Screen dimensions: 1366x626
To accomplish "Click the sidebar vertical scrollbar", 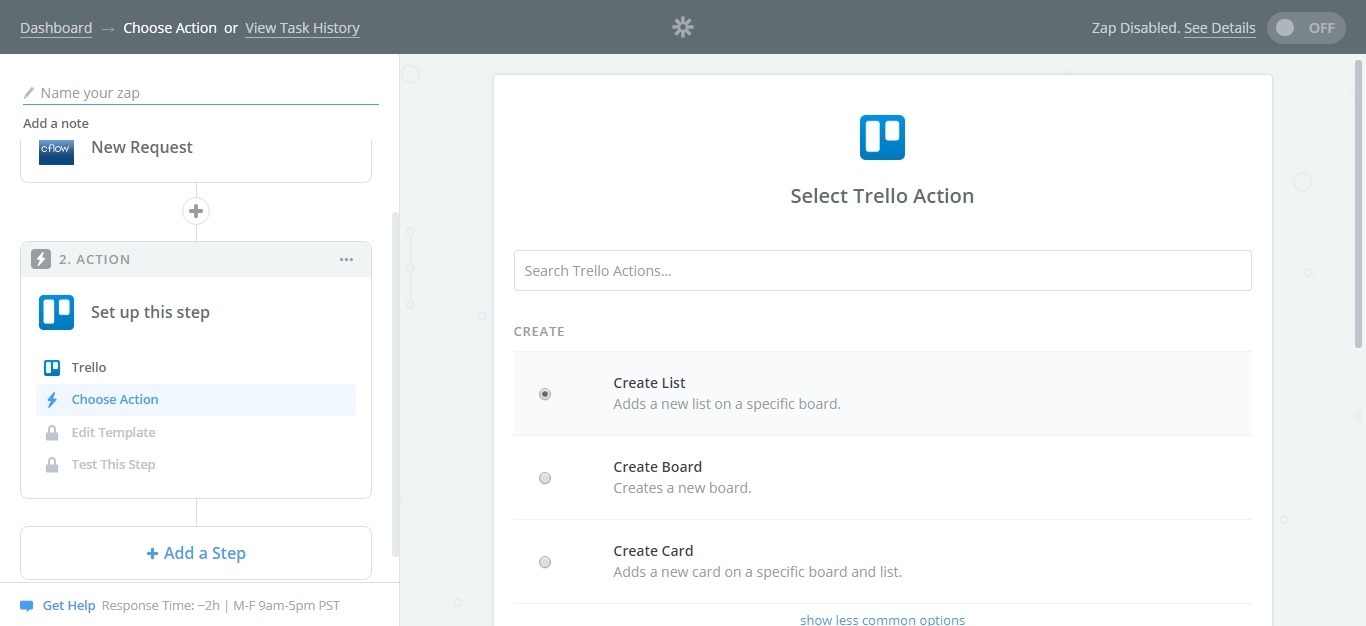I will 395,384.
